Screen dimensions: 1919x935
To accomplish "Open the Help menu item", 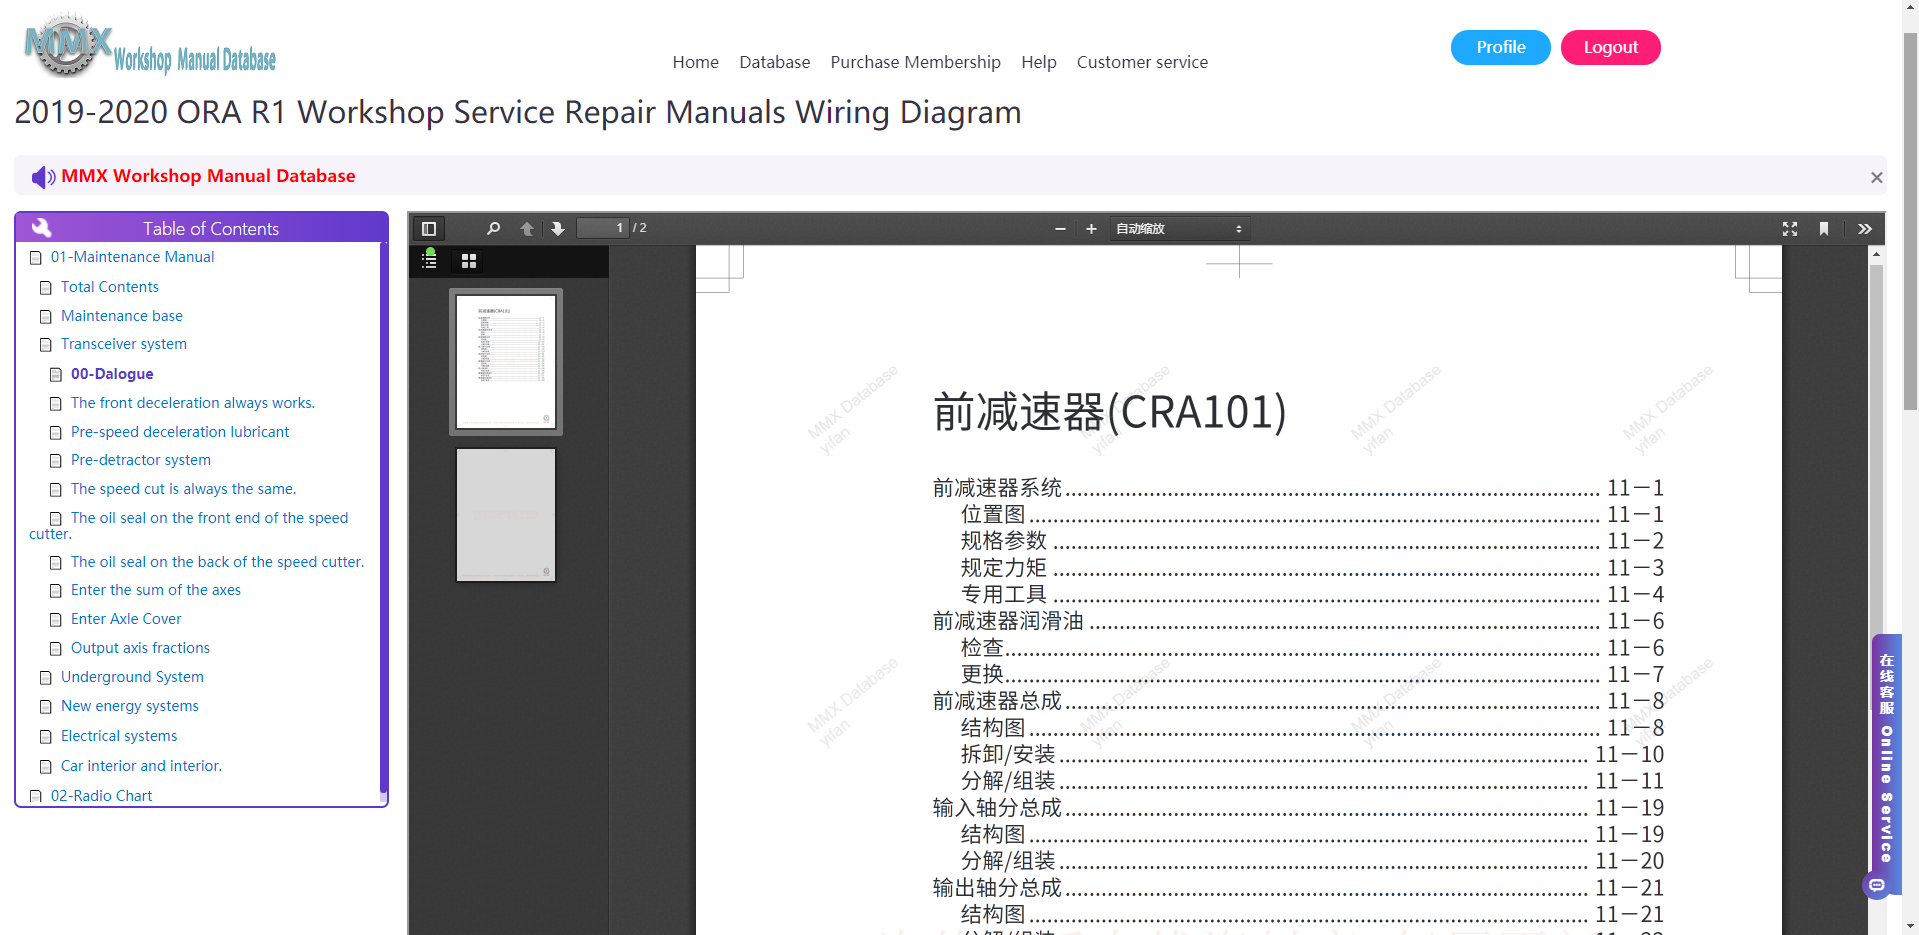I will [1038, 62].
